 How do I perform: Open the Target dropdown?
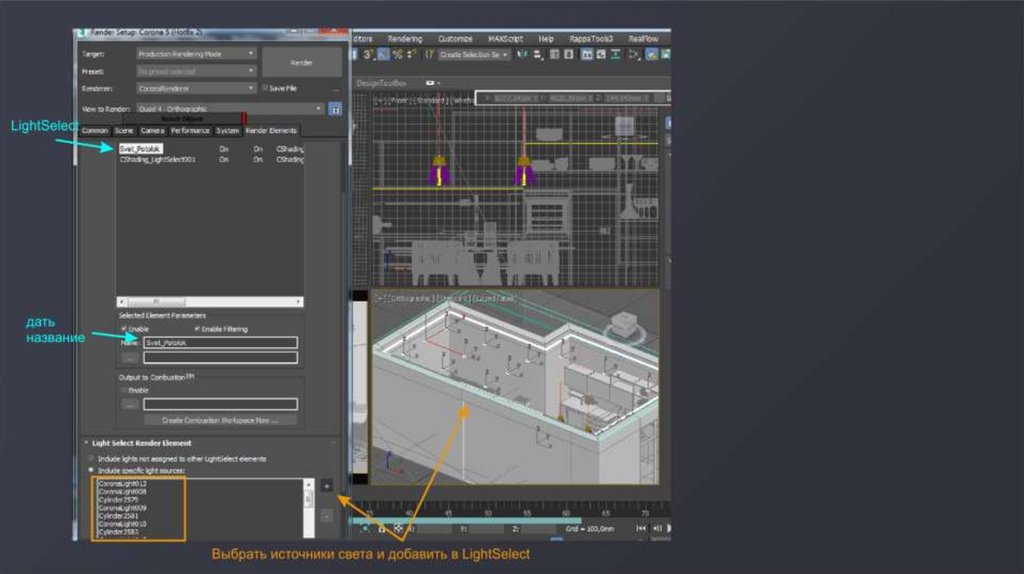196,54
